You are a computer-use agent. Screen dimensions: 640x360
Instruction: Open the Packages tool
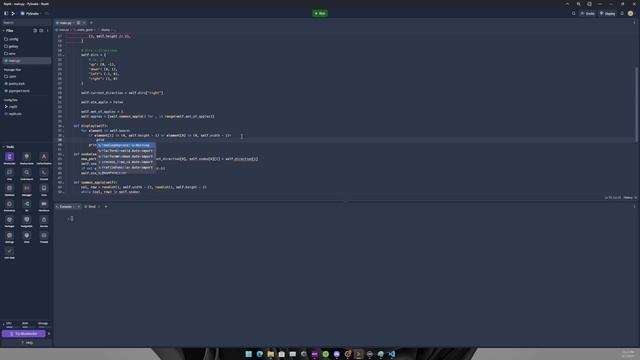[9, 222]
